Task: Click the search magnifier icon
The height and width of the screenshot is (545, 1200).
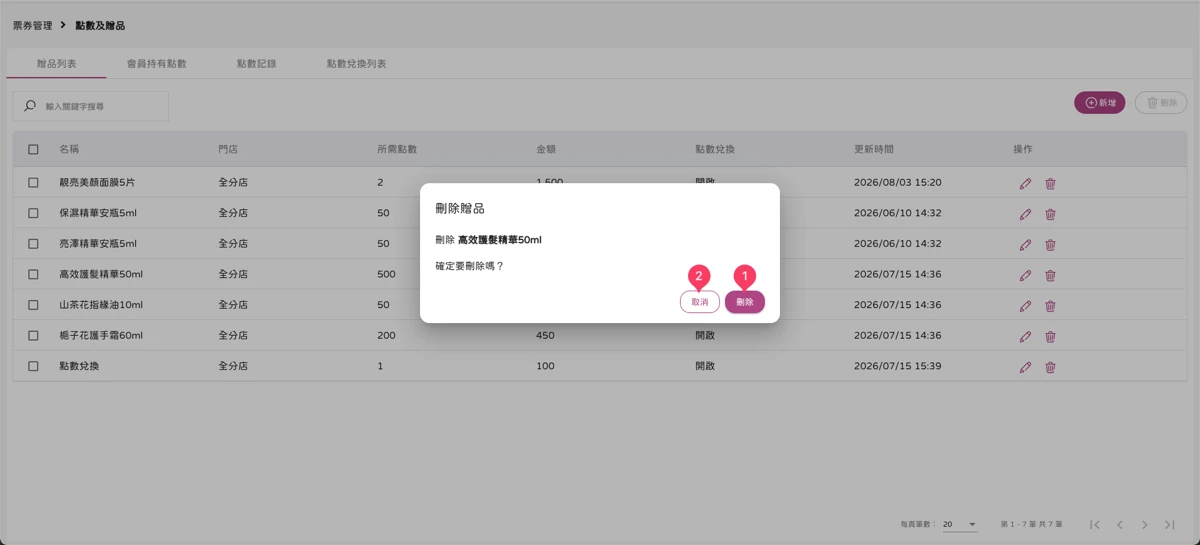Action: click(30, 106)
